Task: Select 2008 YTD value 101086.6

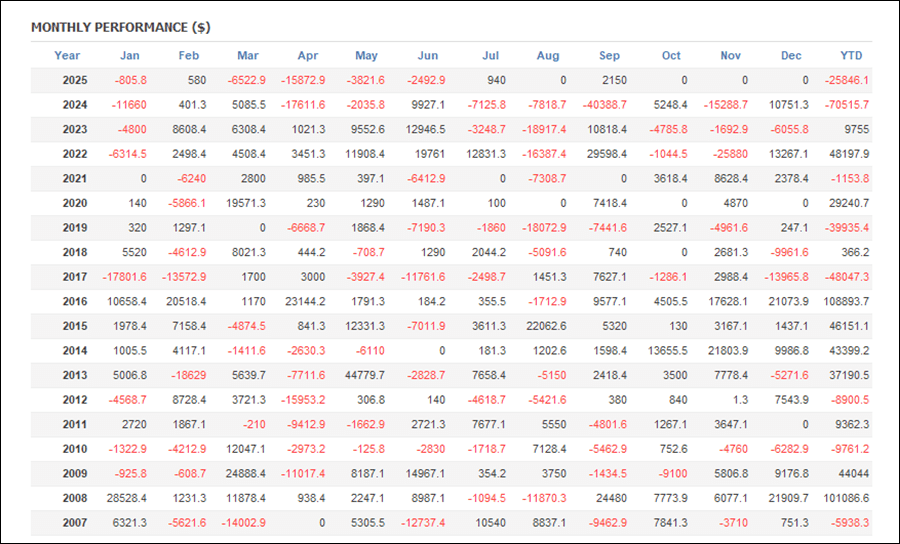Action: pyautogui.click(x=845, y=497)
